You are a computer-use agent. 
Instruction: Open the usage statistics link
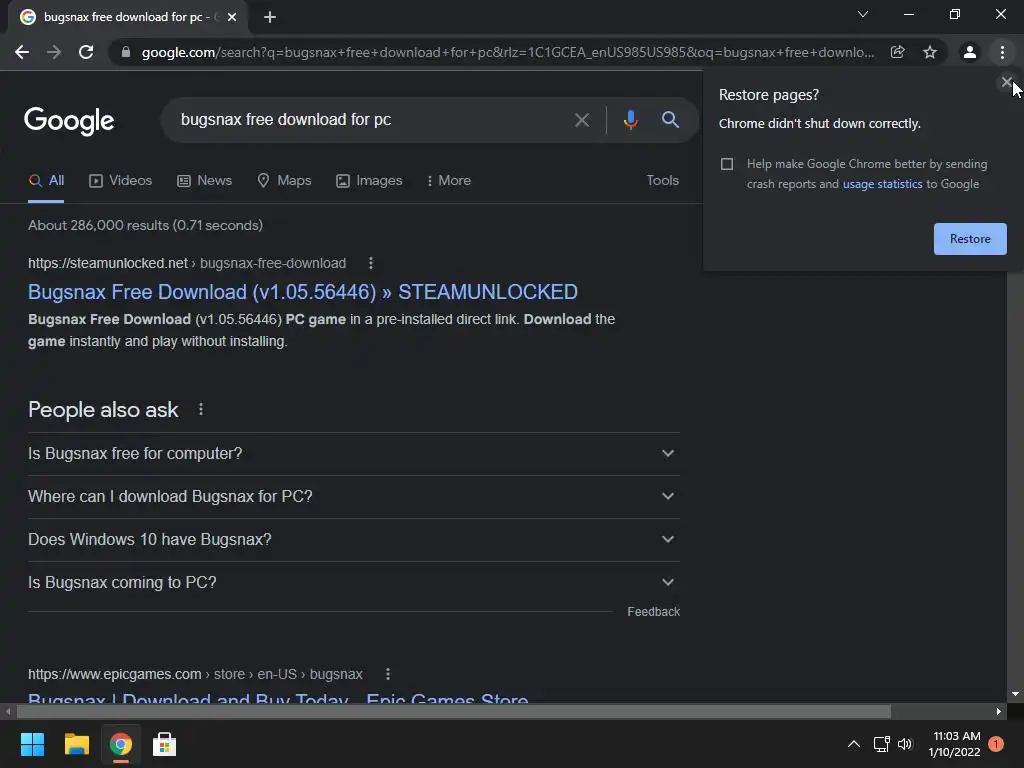click(882, 184)
